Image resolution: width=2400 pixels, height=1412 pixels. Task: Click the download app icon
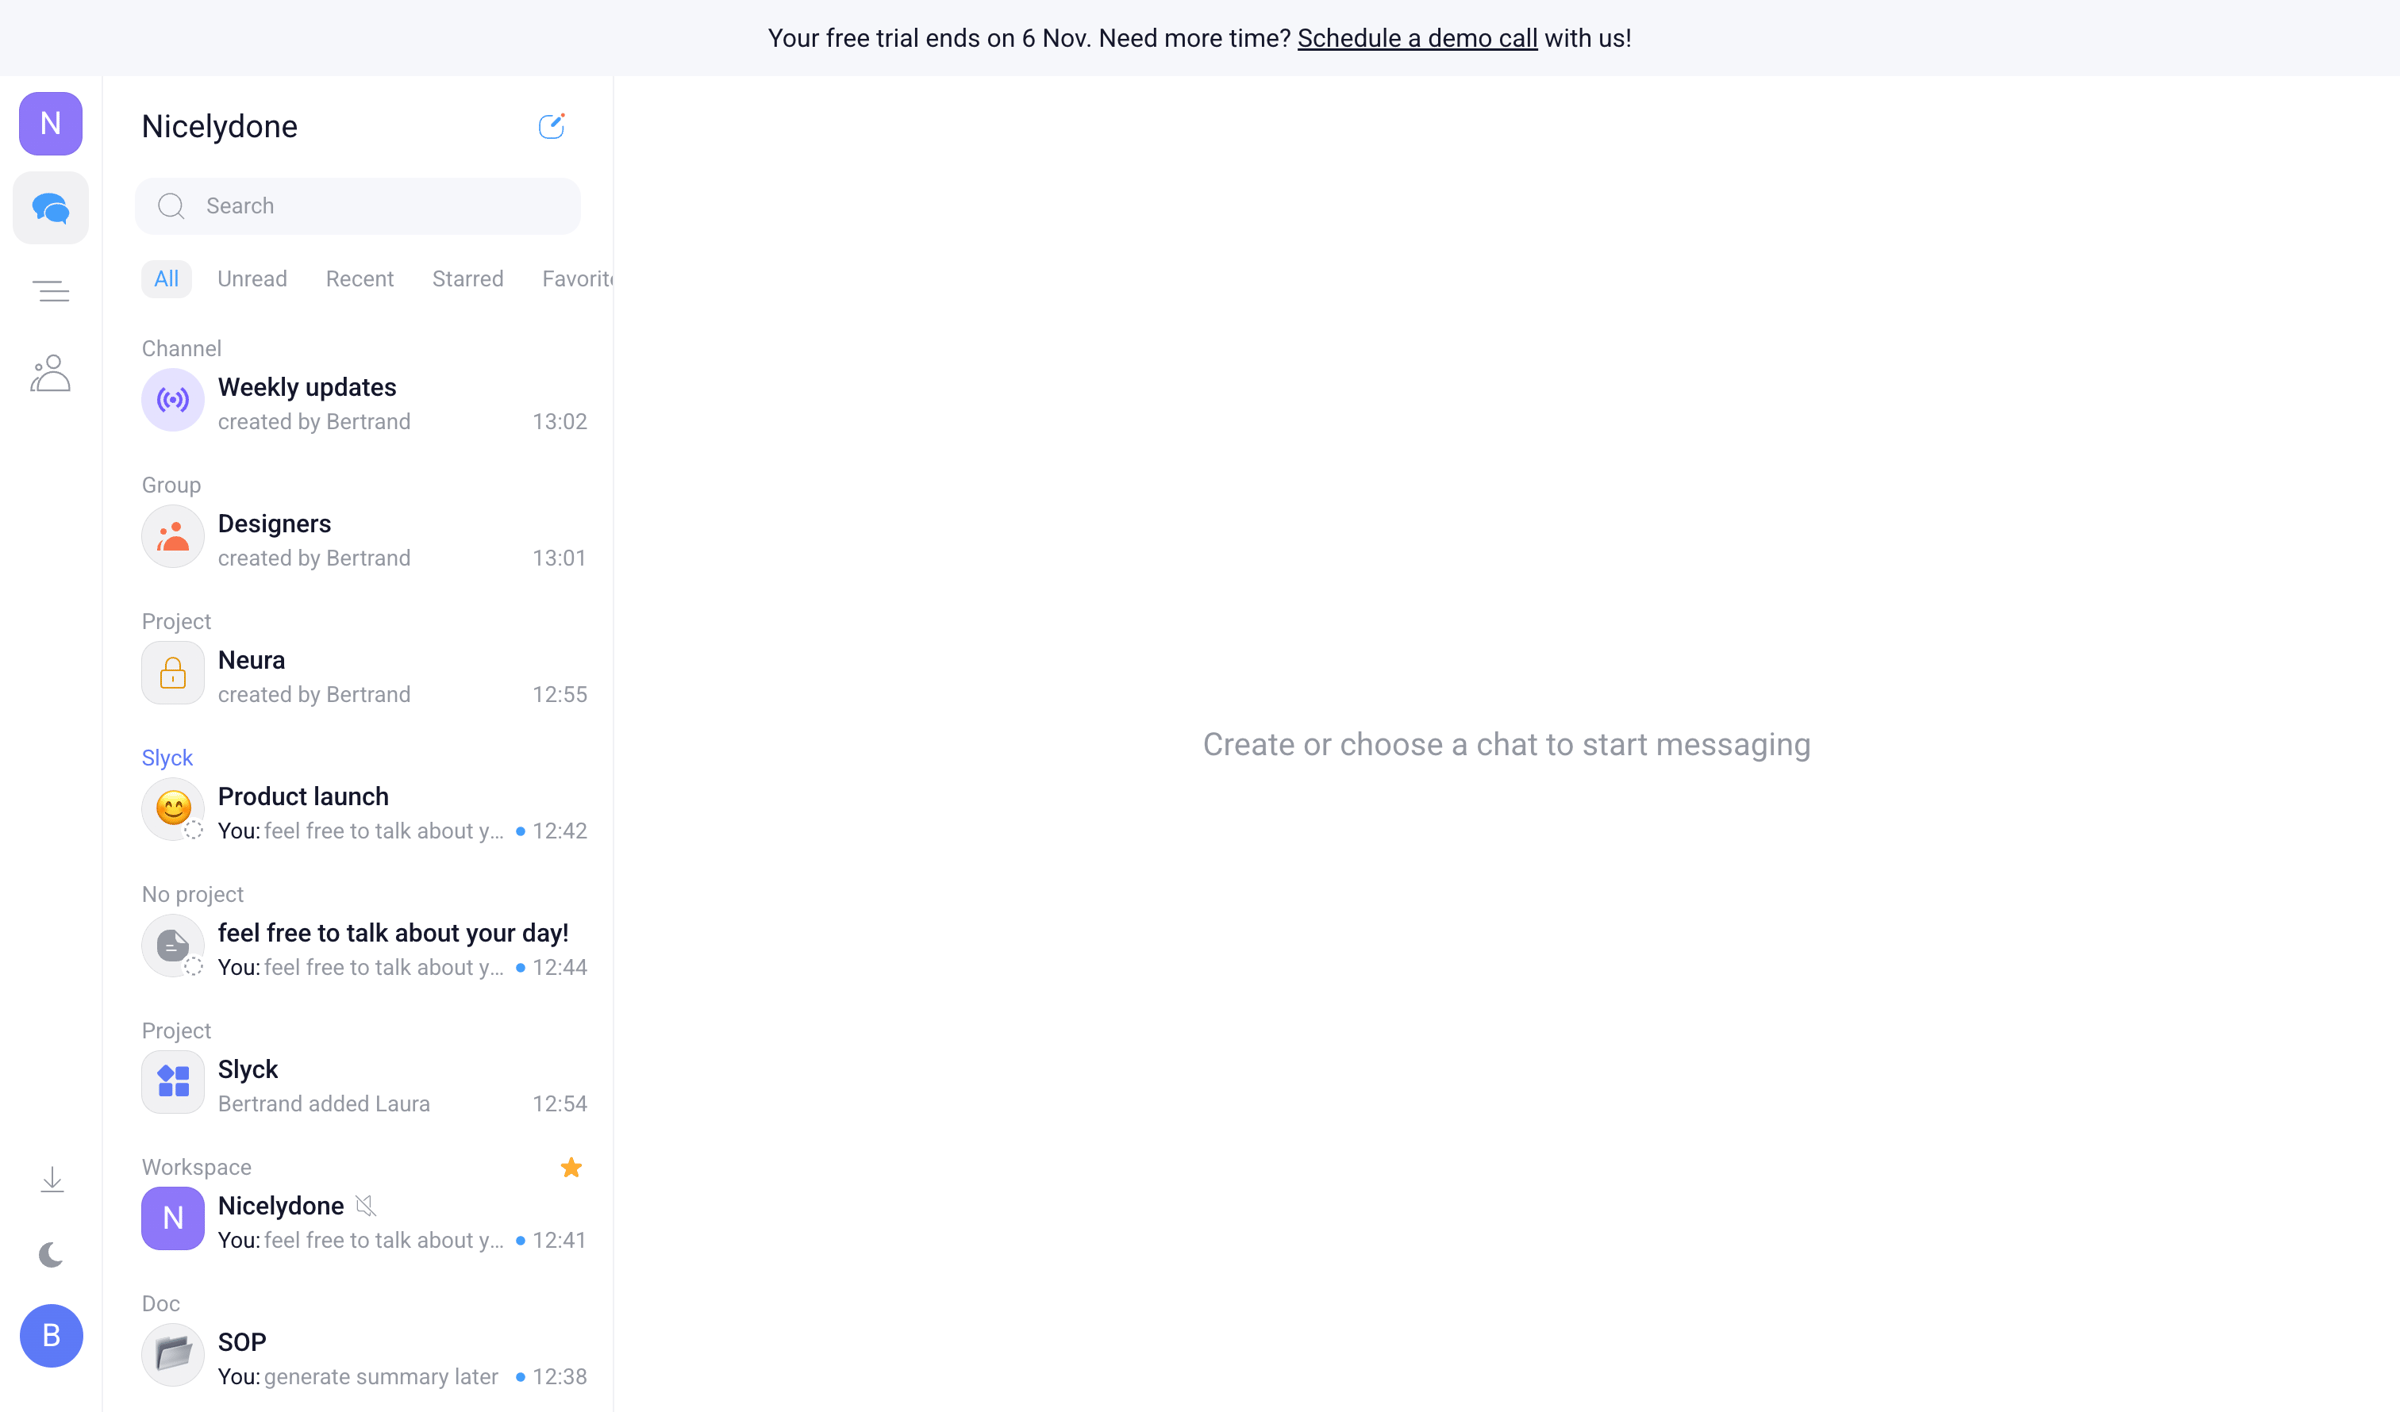(52, 1180)
